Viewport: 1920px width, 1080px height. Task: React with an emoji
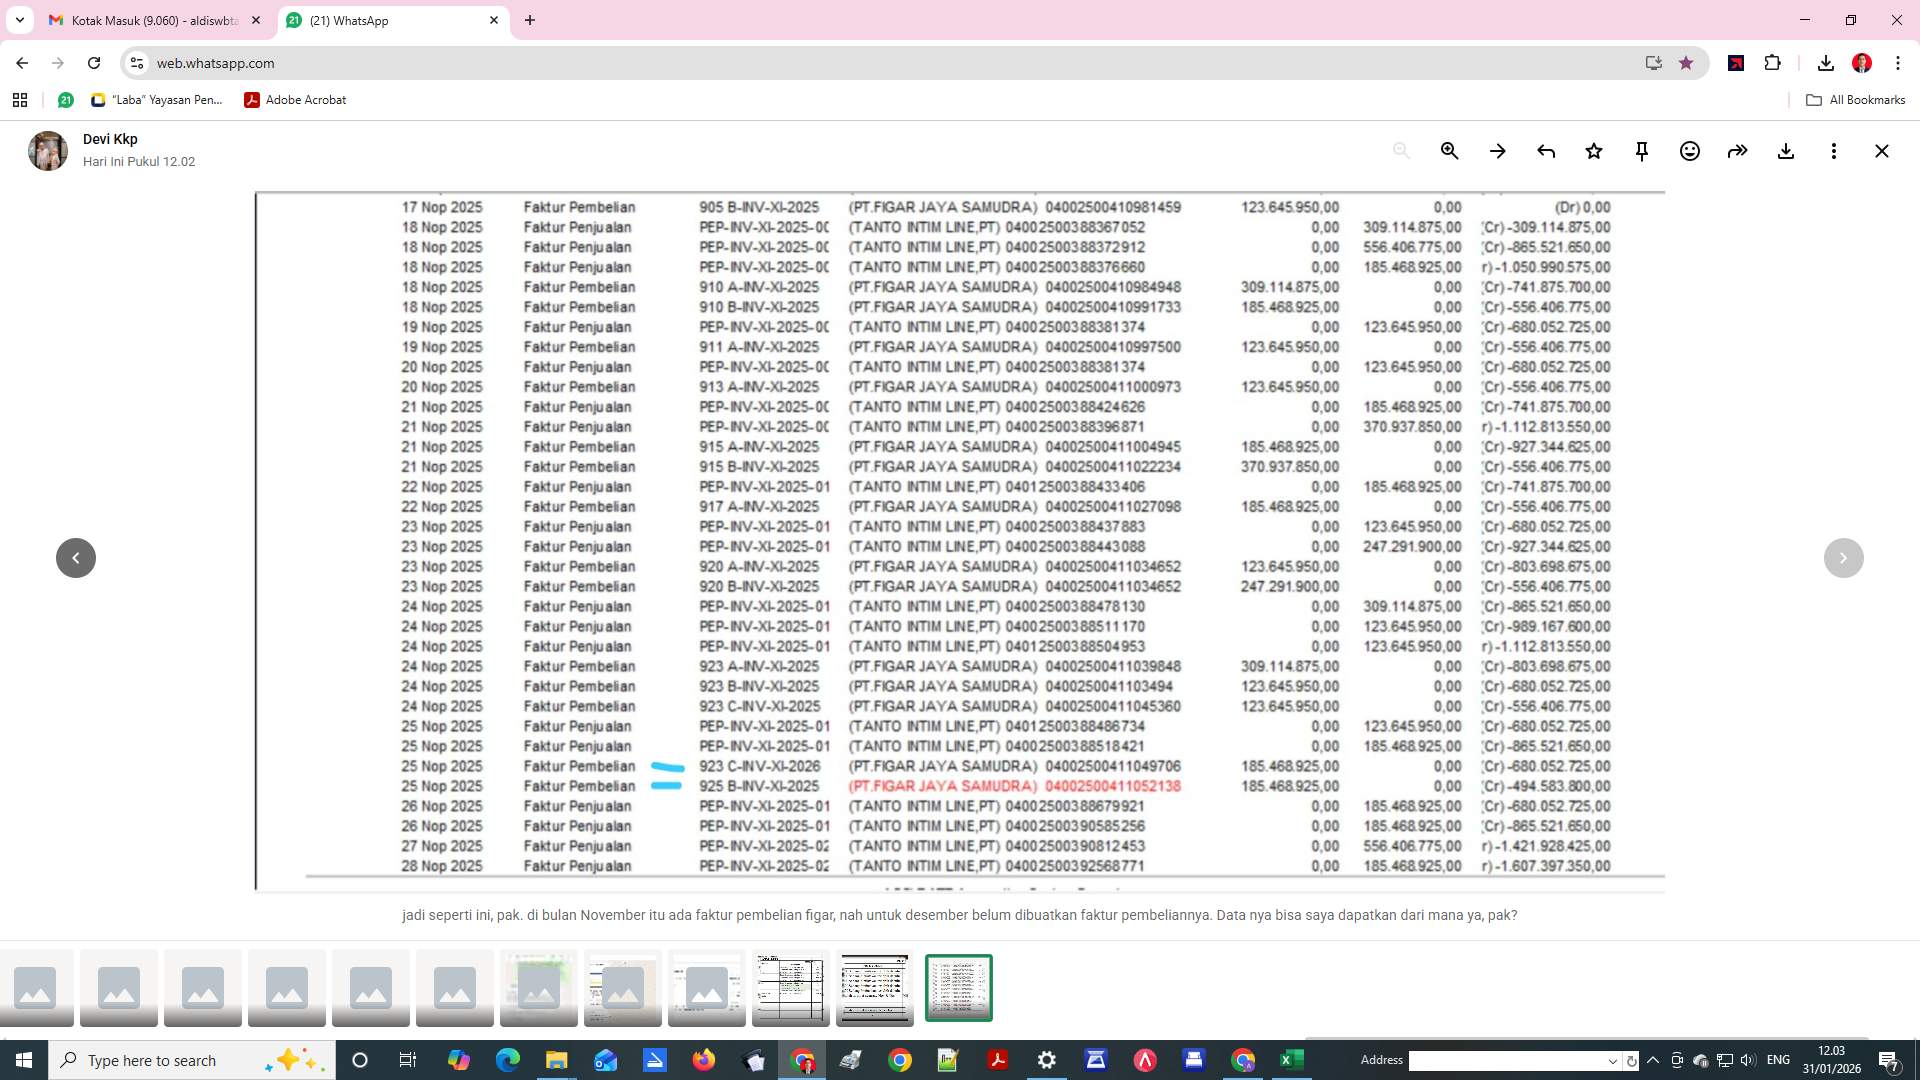pyautogui.click(x=1689, y=151)
